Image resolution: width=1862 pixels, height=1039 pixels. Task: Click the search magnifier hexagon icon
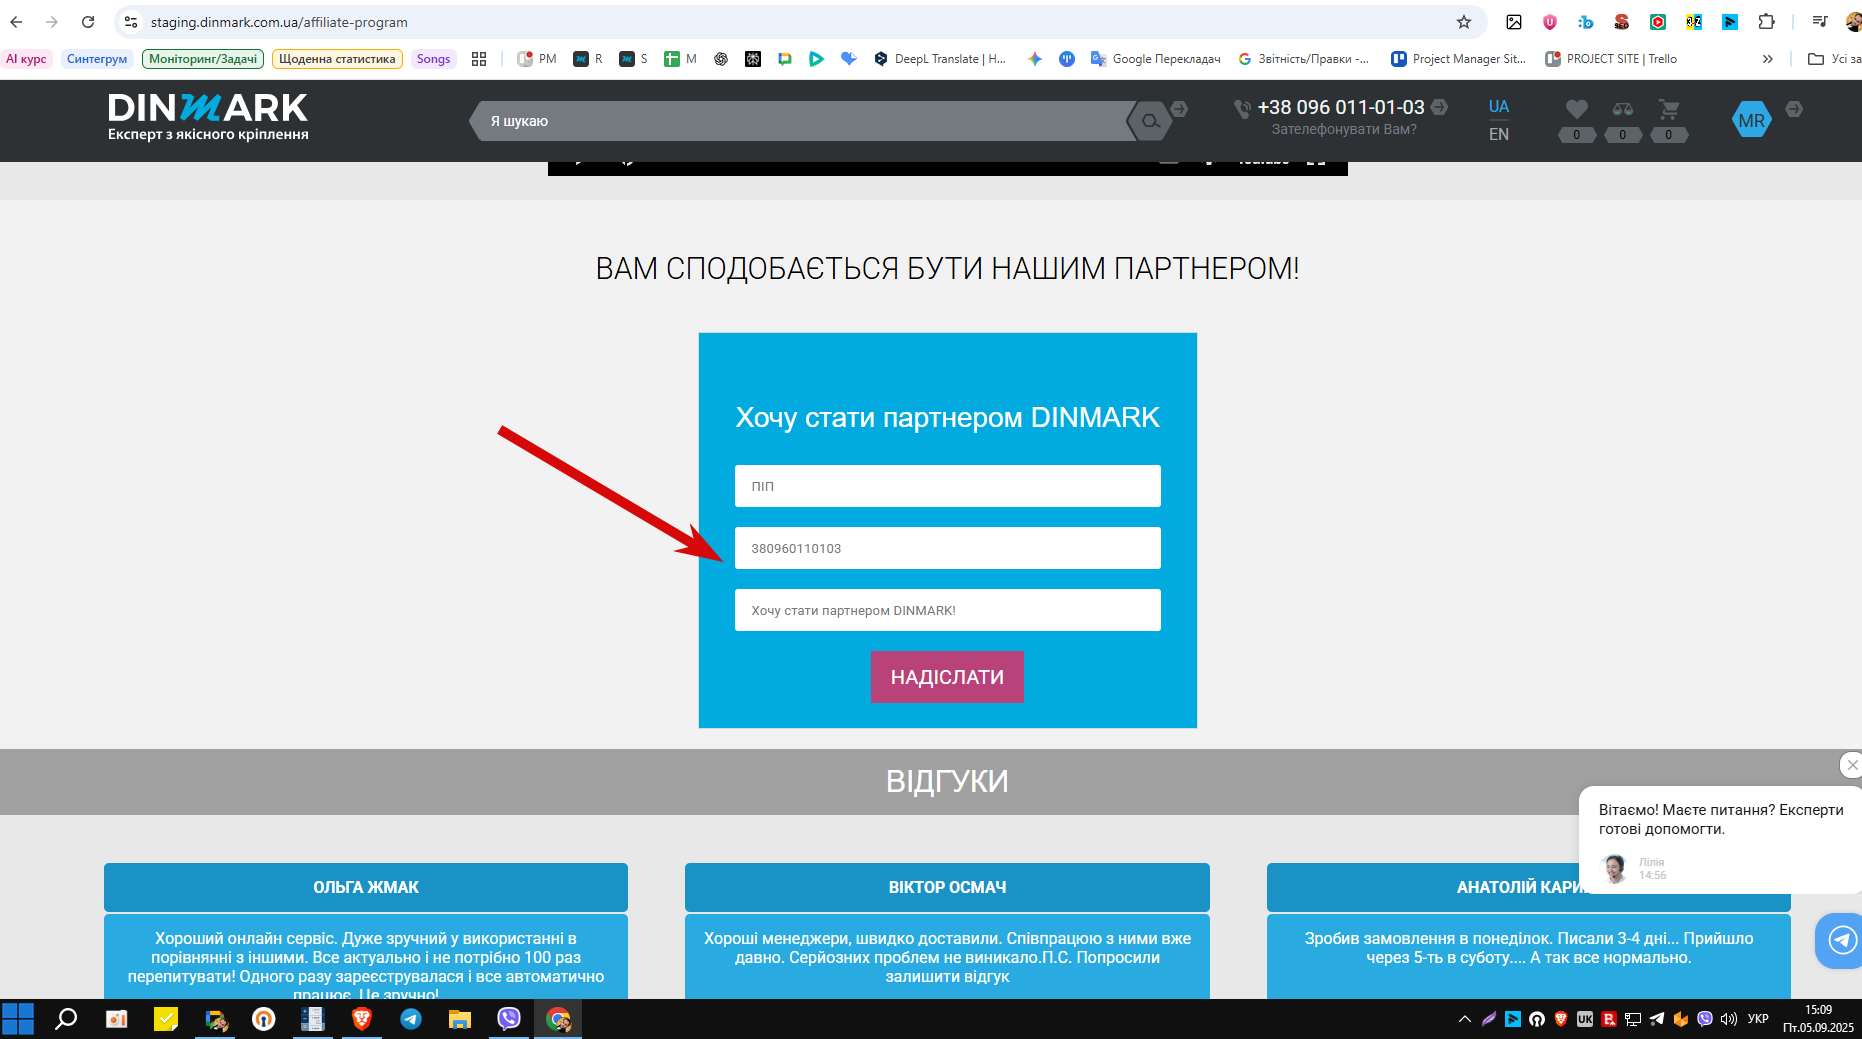(x=1151, y=121)
